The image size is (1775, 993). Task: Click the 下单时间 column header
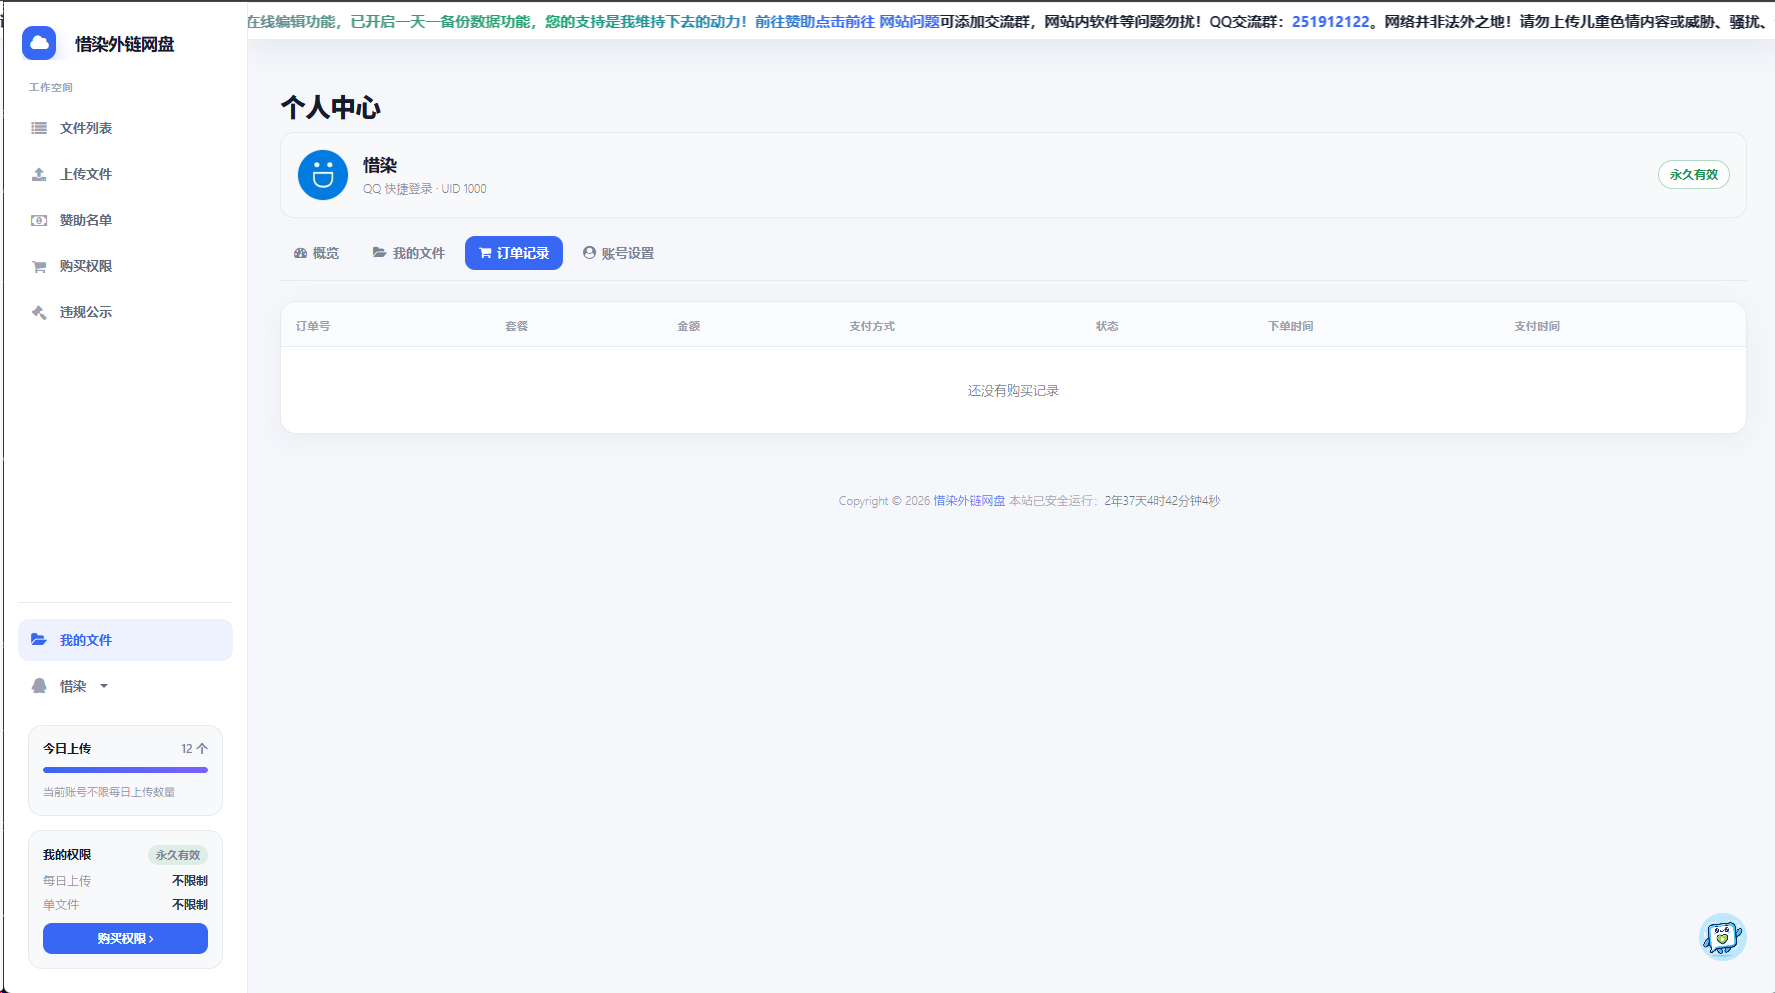tap(1291, 326)
